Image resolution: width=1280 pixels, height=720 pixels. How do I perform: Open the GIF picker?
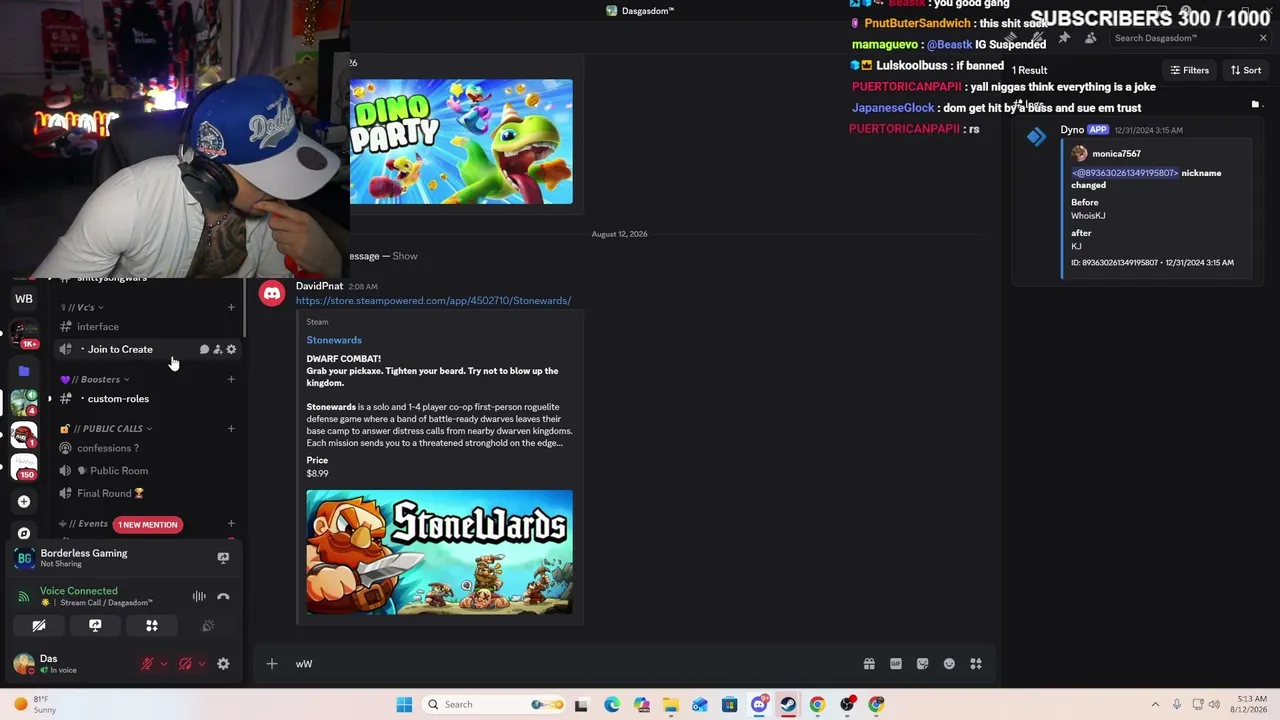click(x=896, y=664)
